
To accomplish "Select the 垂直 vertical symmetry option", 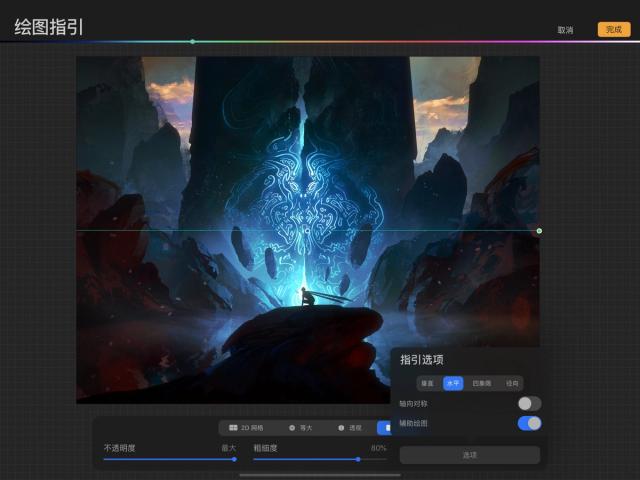I will pyautogui.click(x=427, y=383).
